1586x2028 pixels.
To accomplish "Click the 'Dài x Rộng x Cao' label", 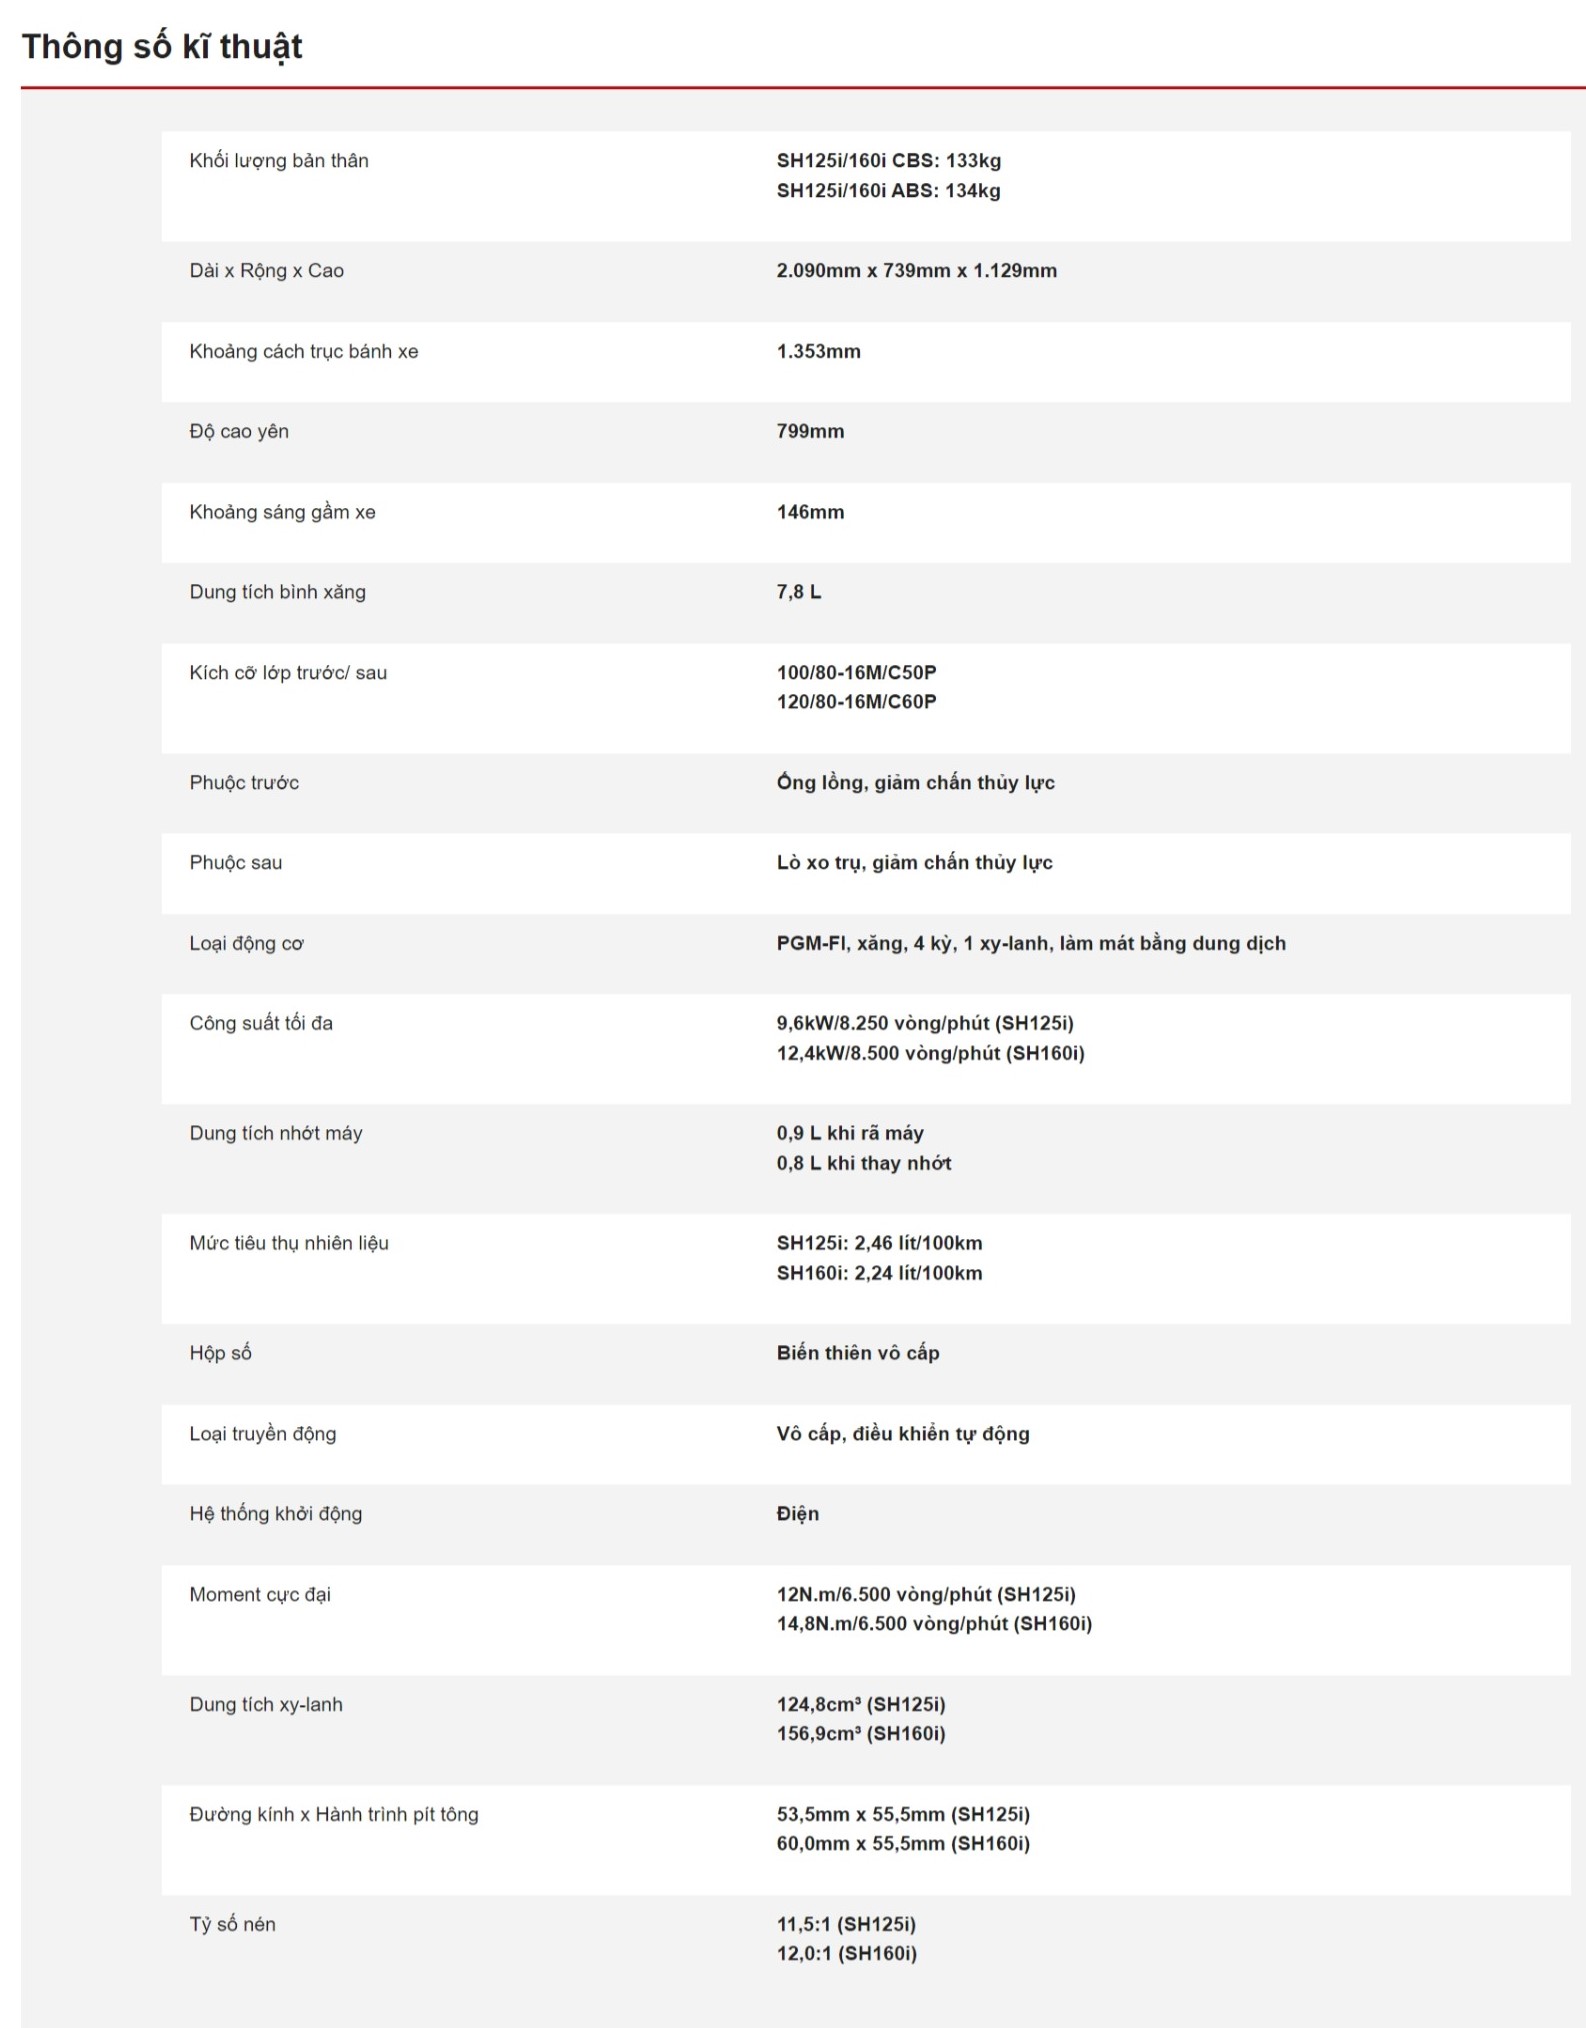I will coord(266,271).
